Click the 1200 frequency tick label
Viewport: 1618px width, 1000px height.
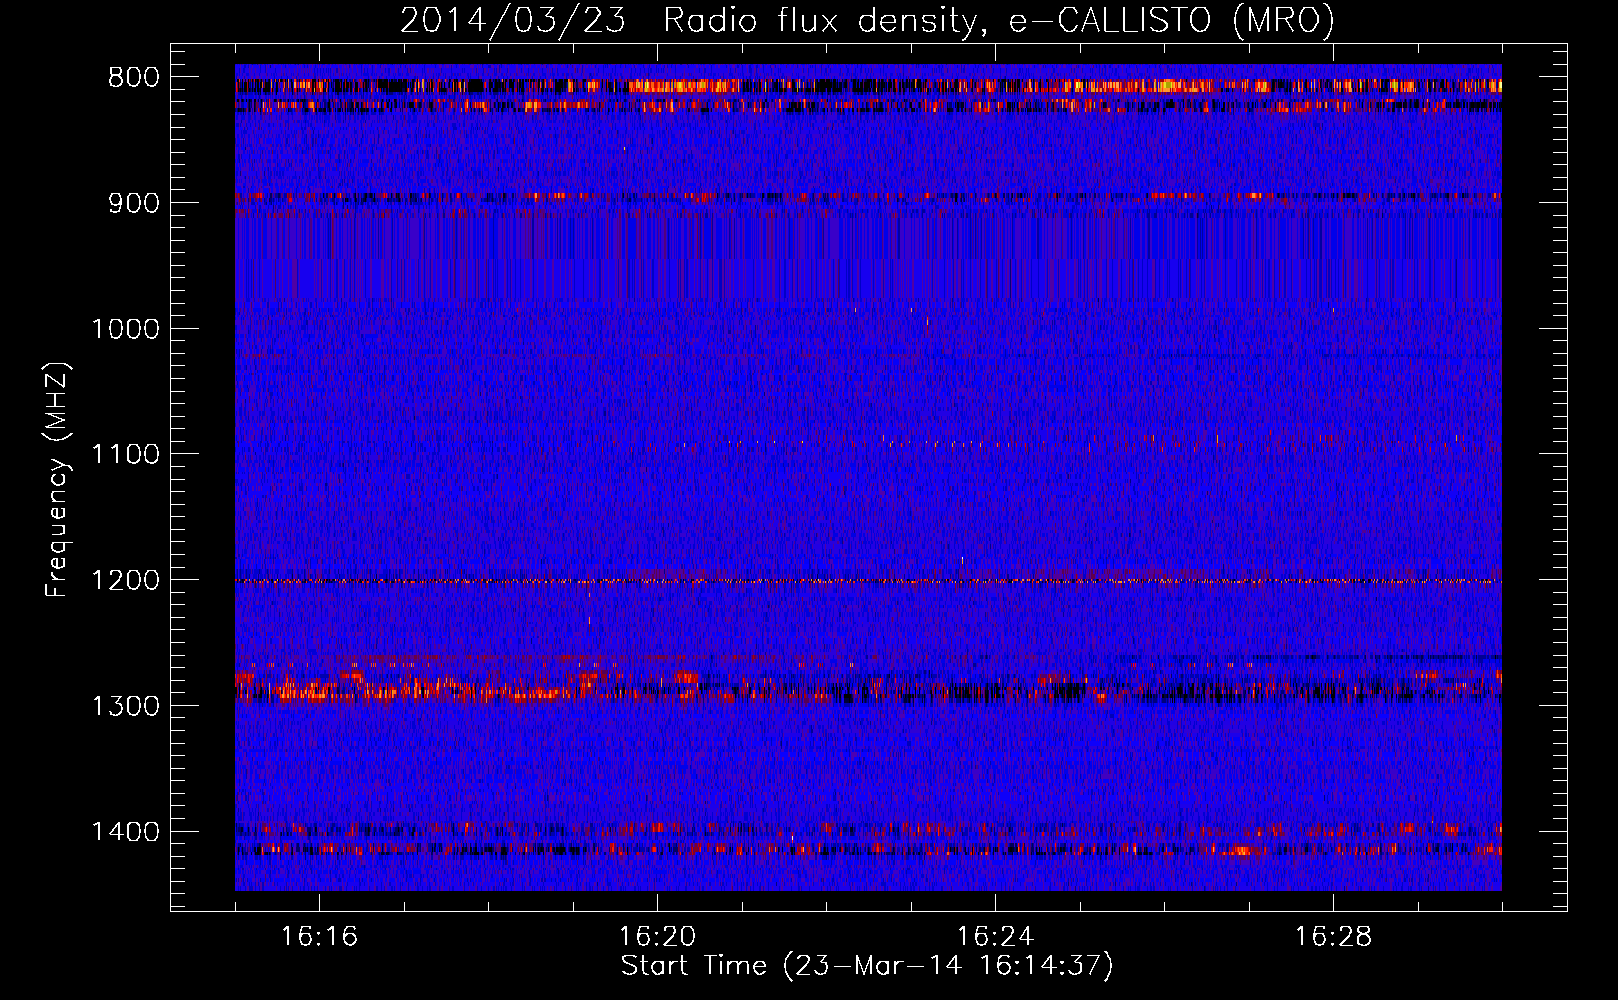tap(126, 580)
